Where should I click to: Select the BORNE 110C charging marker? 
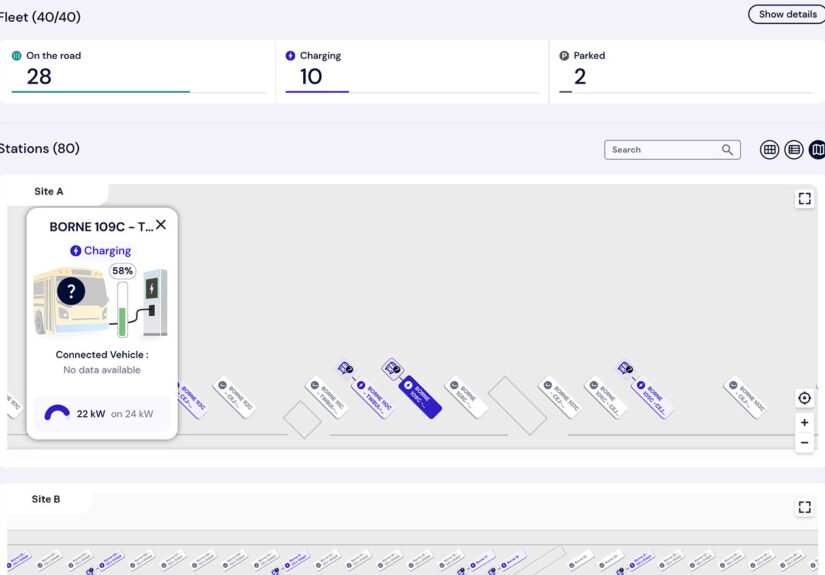point(374,399)
